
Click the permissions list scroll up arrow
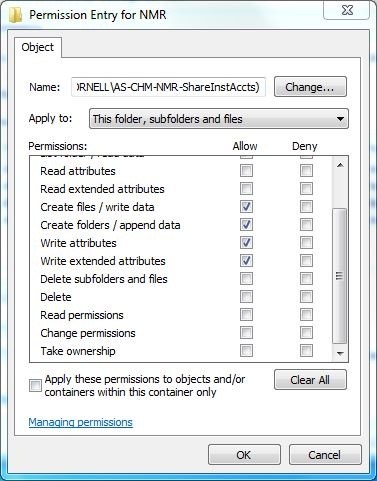coord(340,165)
